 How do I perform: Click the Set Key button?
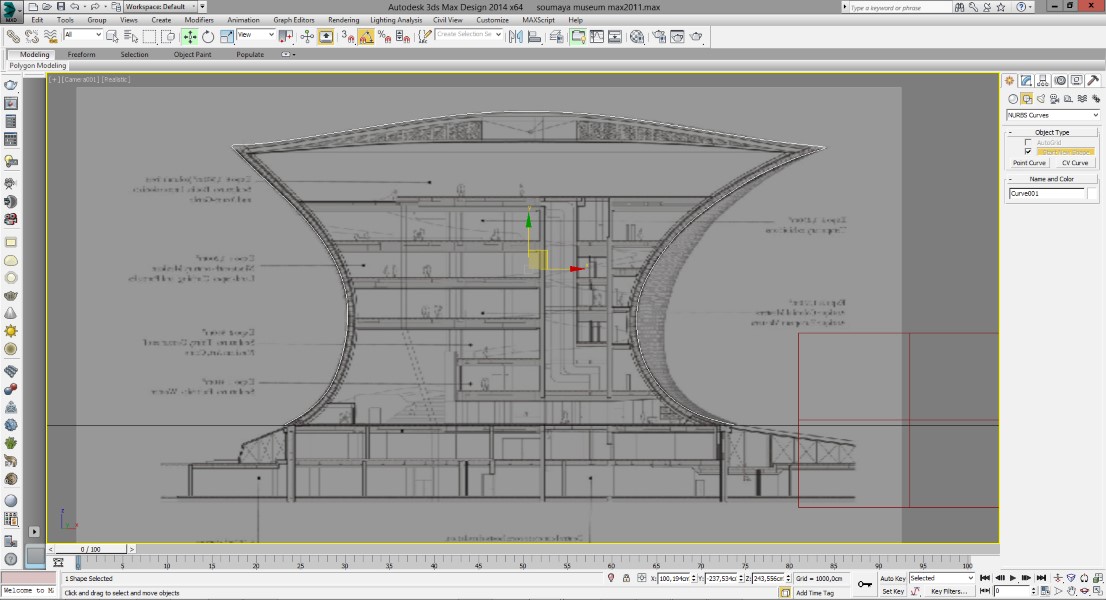[892, 592]
